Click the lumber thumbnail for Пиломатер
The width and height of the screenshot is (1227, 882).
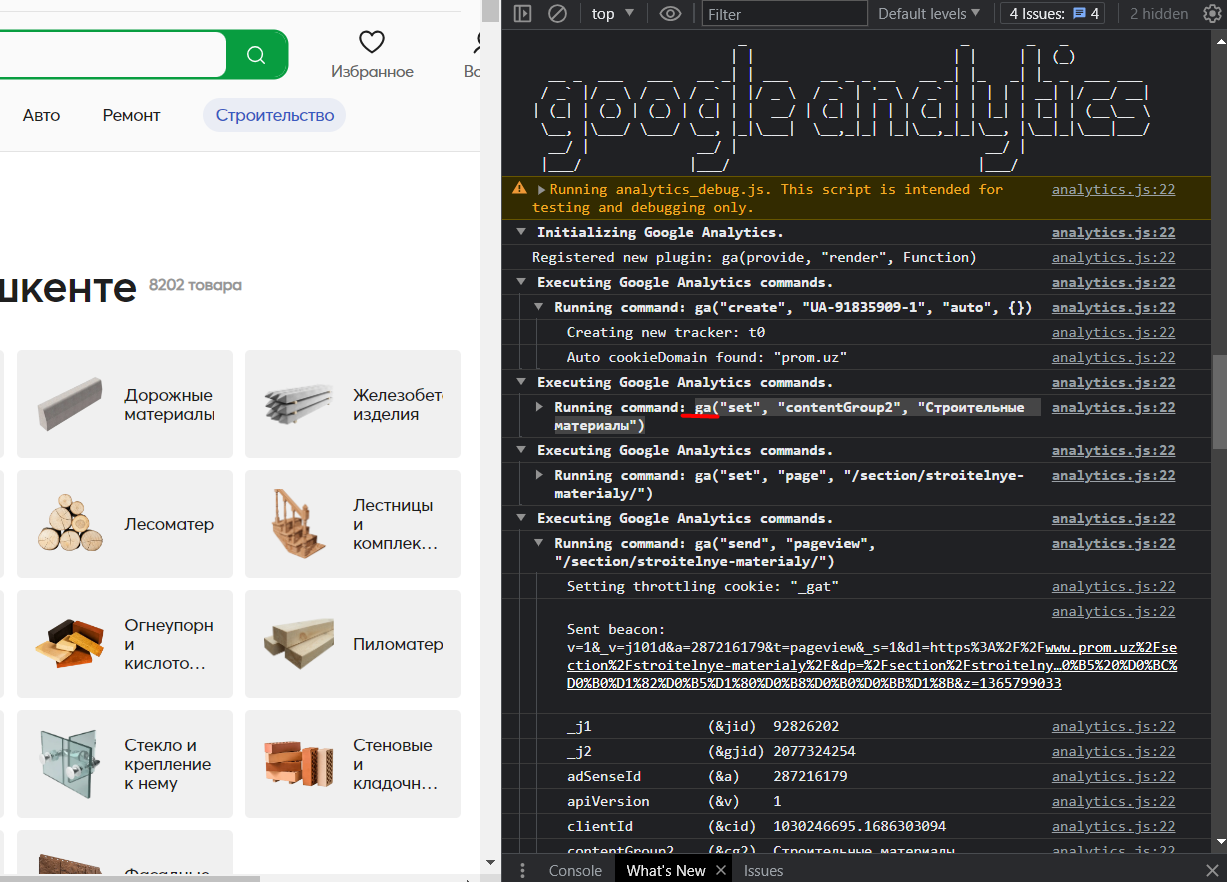point(298,644)
